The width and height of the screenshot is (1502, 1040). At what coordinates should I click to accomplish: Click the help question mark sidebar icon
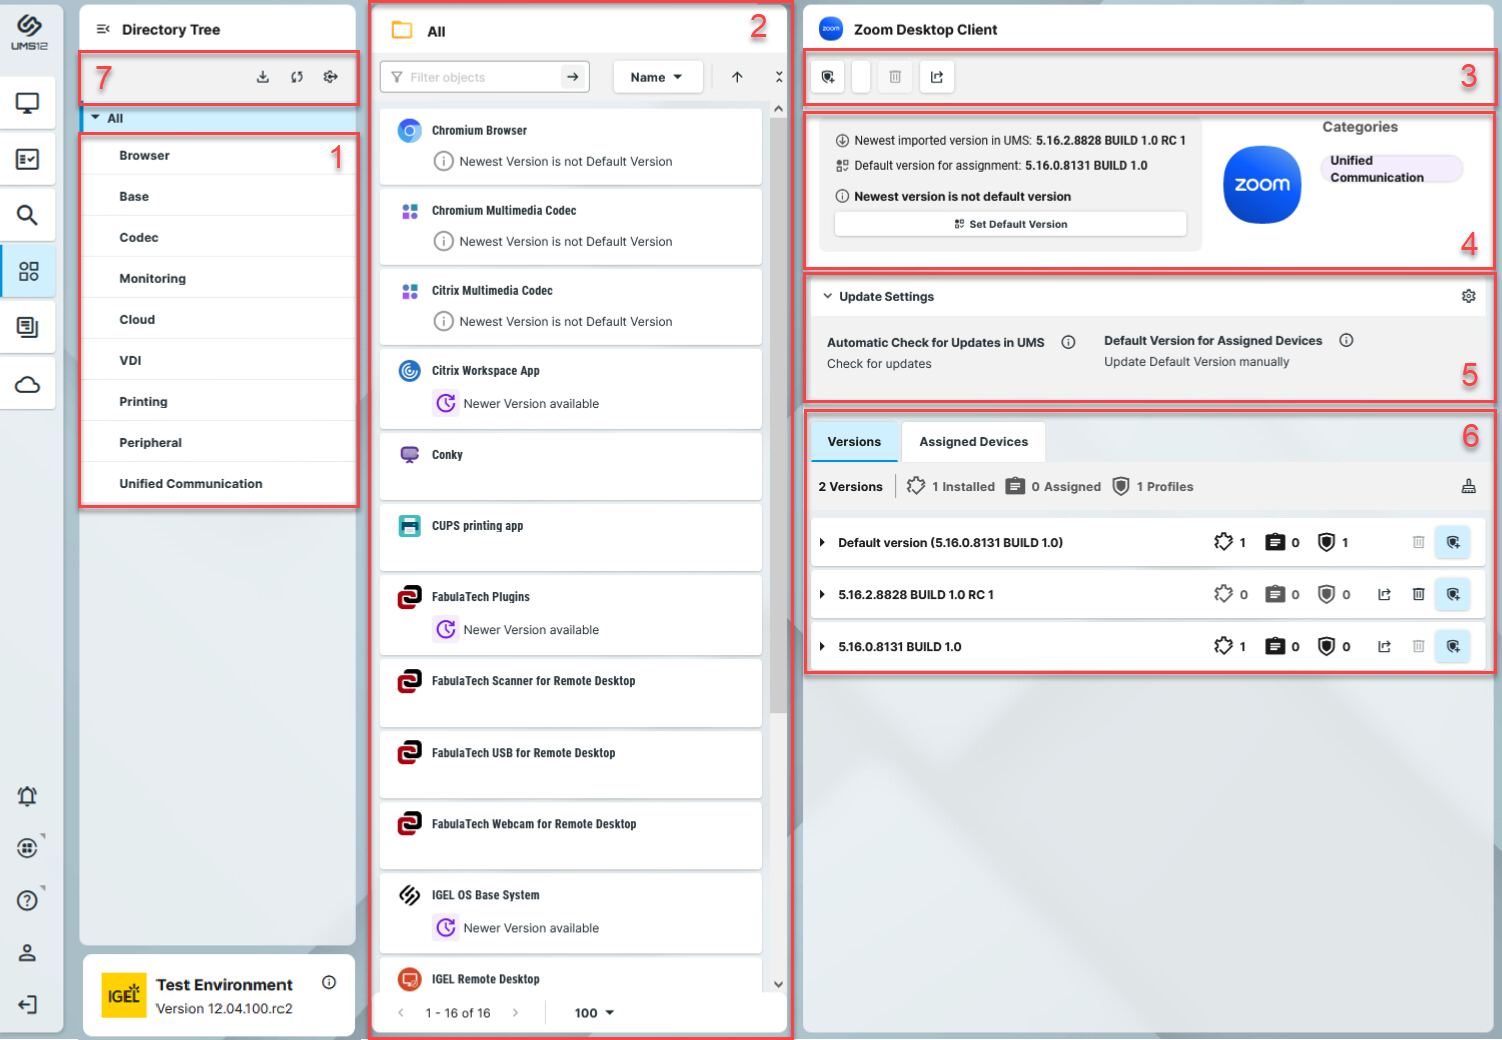(x=28, y=900)
